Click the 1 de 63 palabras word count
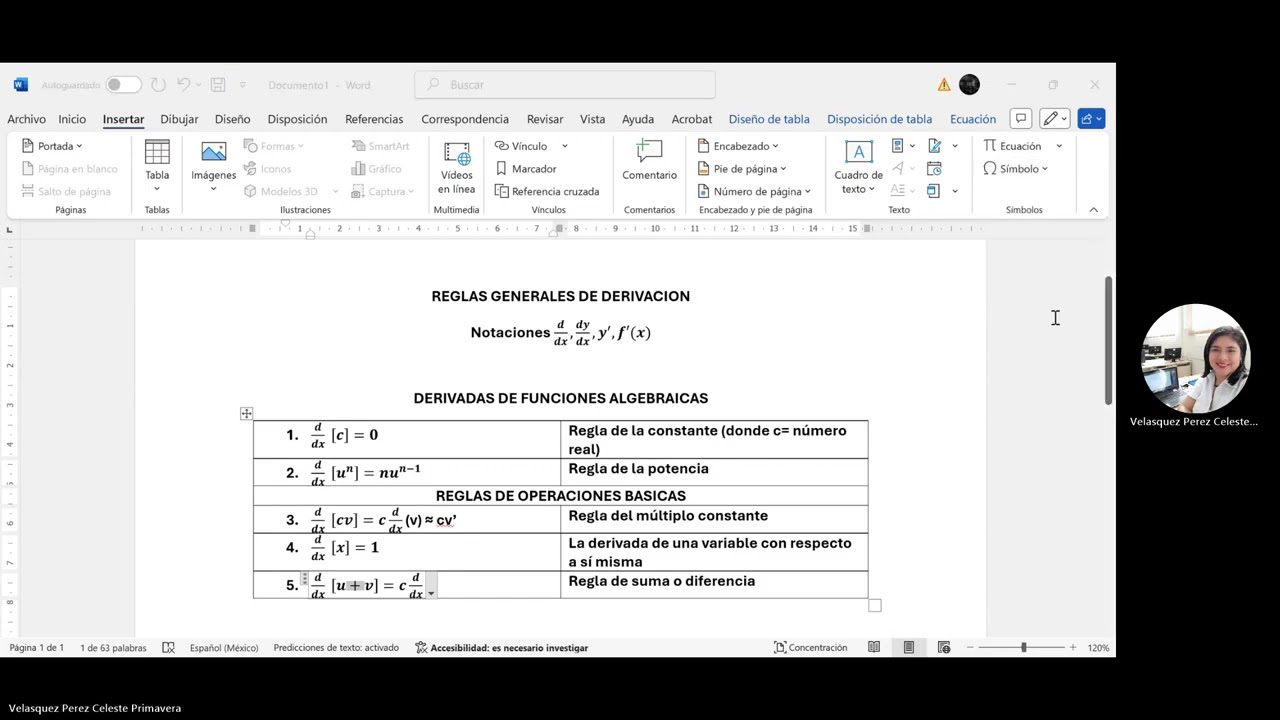This screenshot has height=720, width=1280. (113, 648)
